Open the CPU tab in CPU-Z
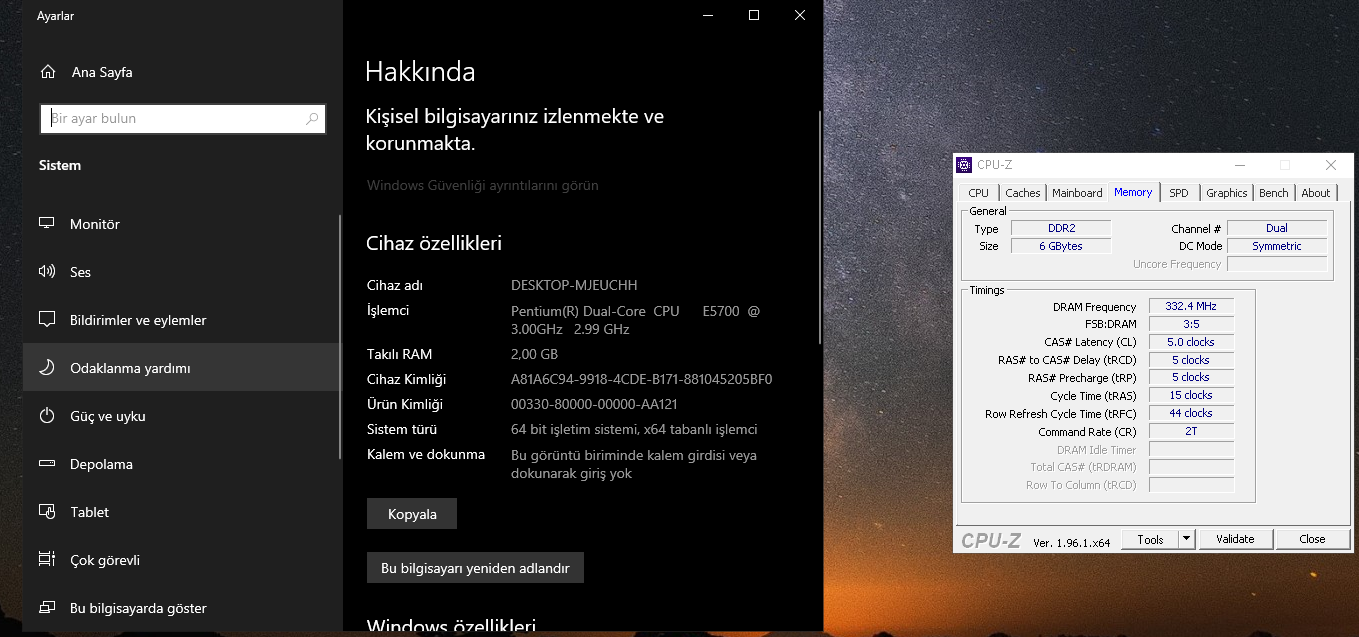The image size is (1359, 637). coord(977,192)
